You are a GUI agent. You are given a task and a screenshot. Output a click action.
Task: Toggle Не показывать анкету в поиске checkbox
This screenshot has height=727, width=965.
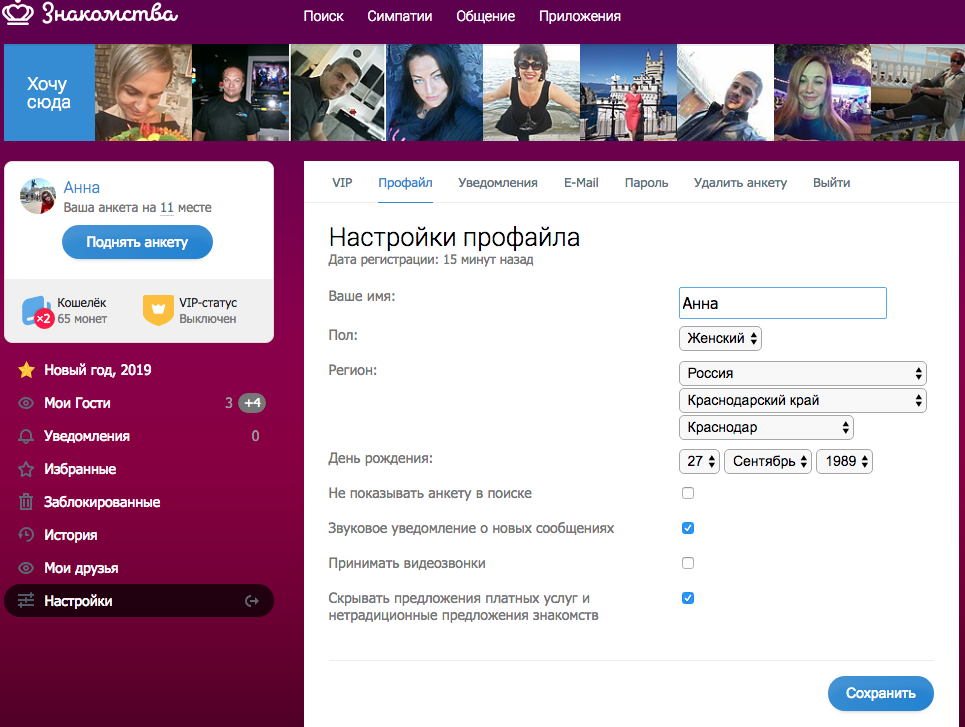(x=688, y=493)
